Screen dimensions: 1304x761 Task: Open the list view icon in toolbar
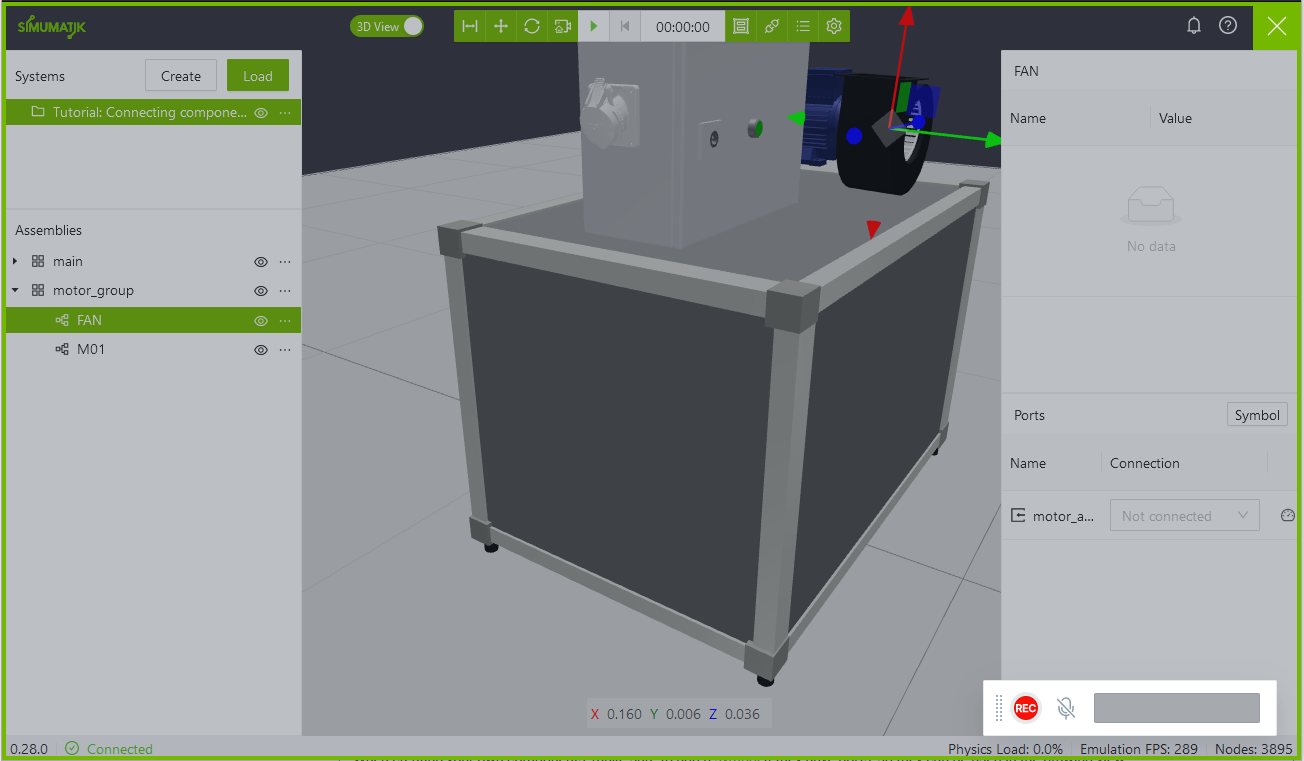(803, 27)
